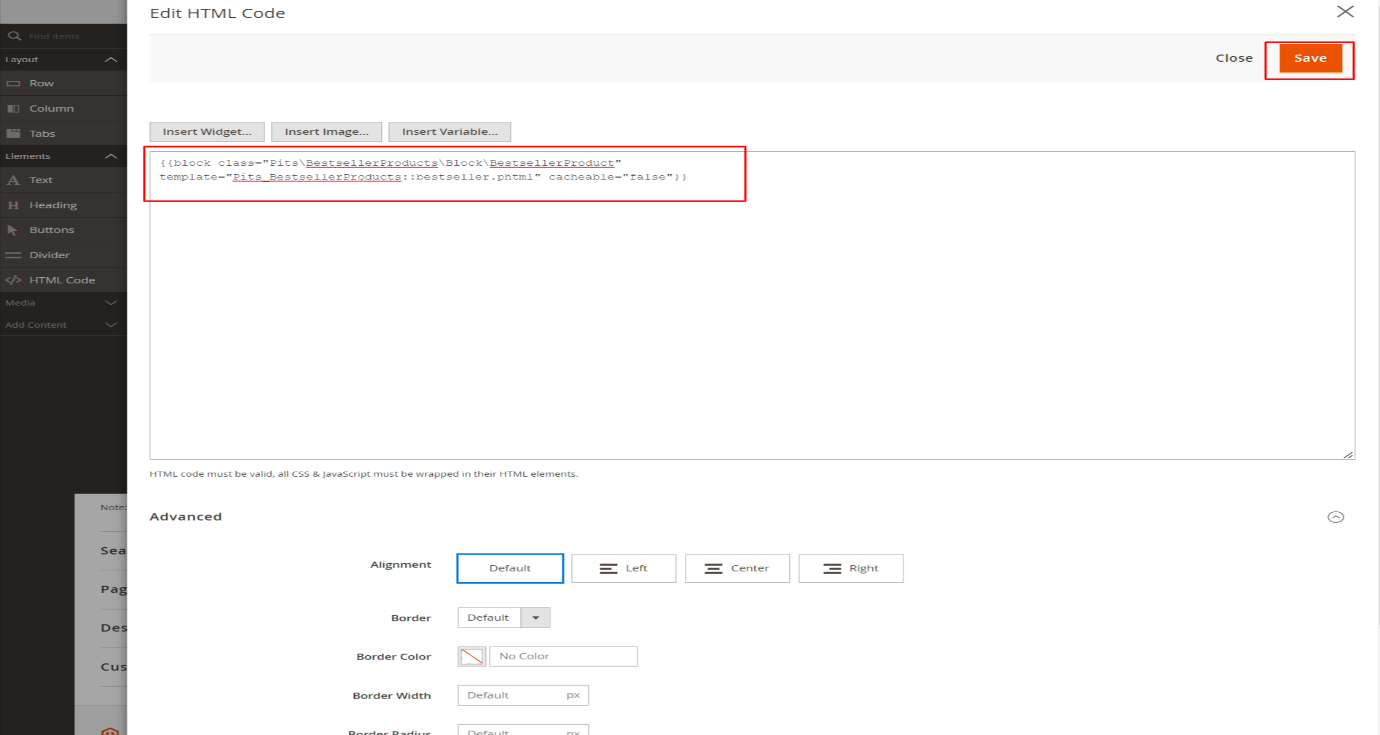Open the Border Color swatch picker
The height and width of the screenshot is (735, 1380).
[472, 657]
